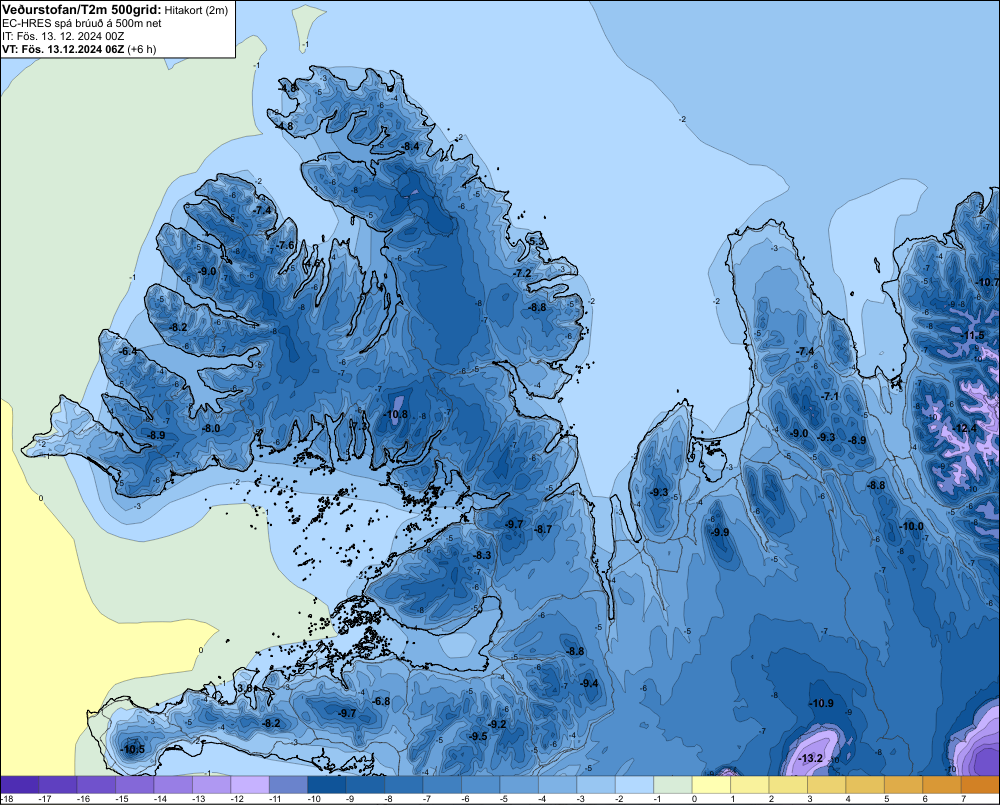
Task: Select the dark blue legend swatch labeled -10
Action: click(327, 785)
